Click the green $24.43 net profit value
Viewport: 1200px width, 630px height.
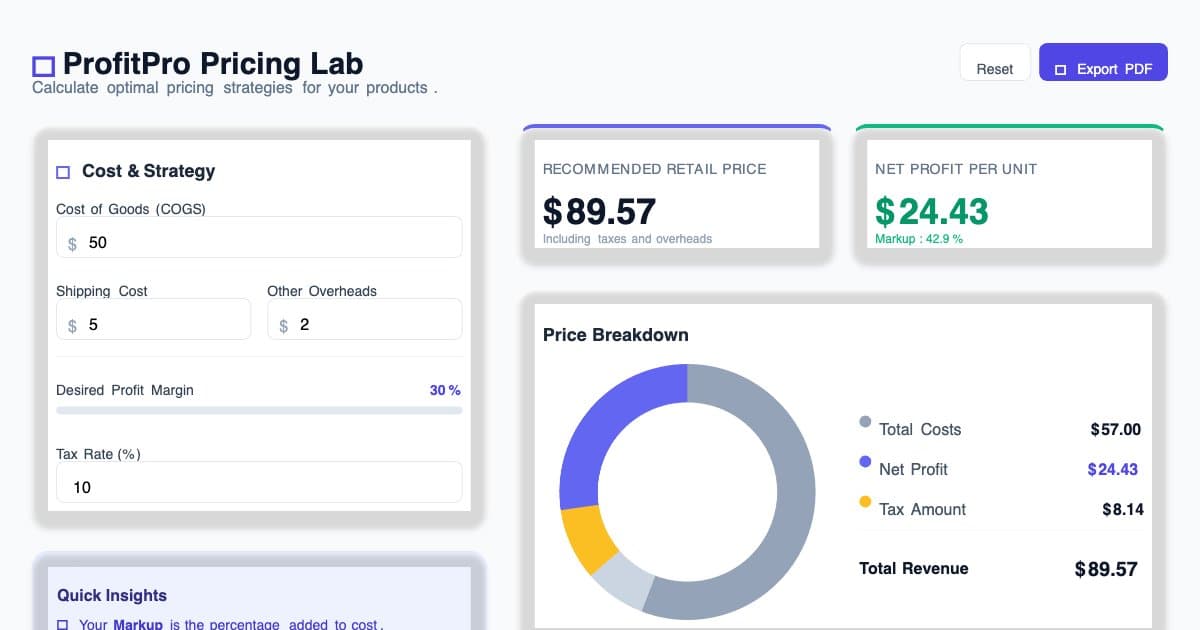pos(932,211)
